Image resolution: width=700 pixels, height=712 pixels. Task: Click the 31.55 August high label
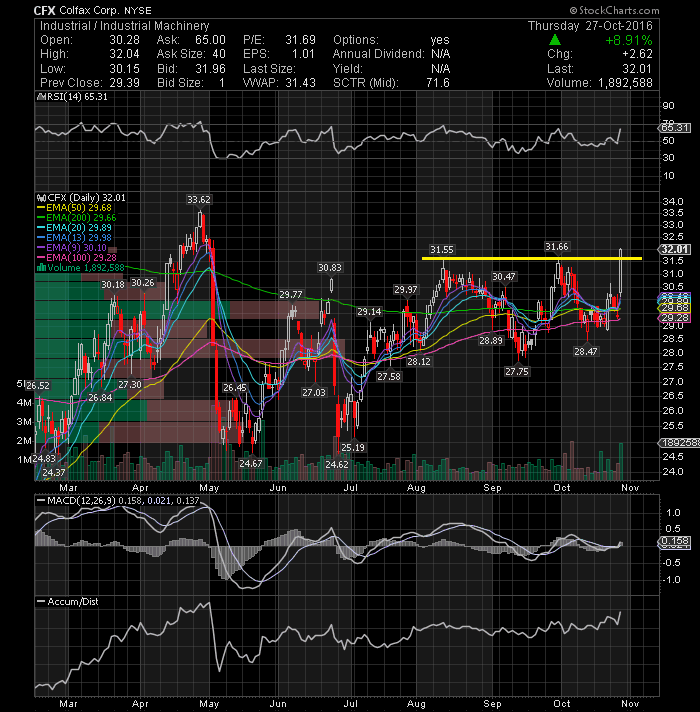point(442,249)
